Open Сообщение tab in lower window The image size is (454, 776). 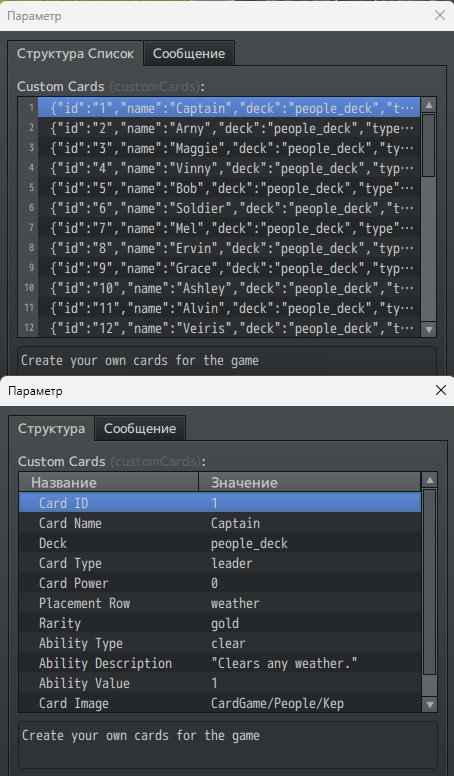[x=140, y=429]
